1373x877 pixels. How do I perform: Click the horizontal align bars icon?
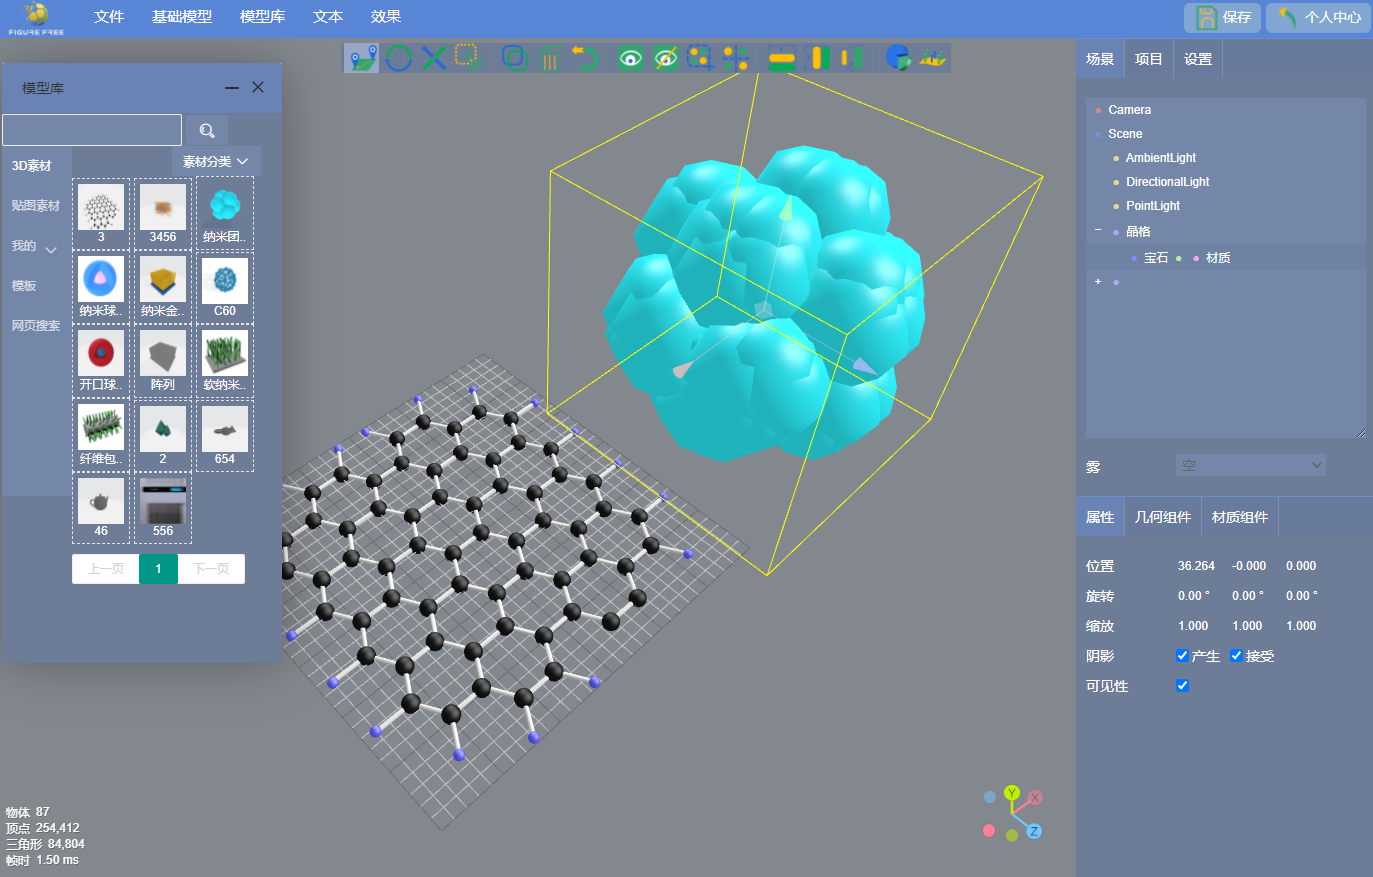[817, 58]
